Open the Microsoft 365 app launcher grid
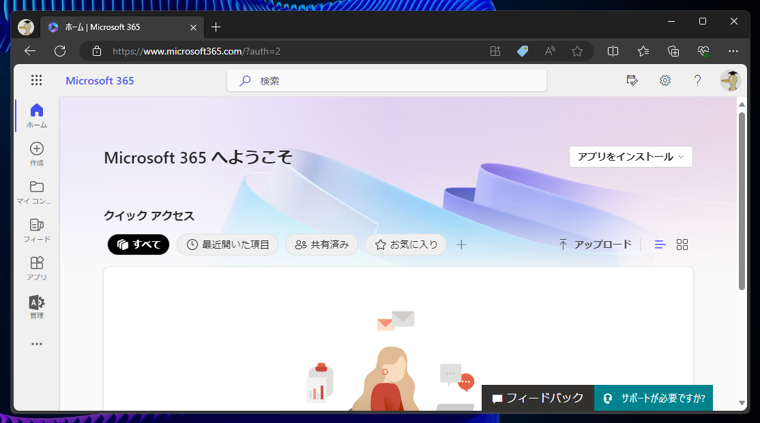 coord(36,80)
